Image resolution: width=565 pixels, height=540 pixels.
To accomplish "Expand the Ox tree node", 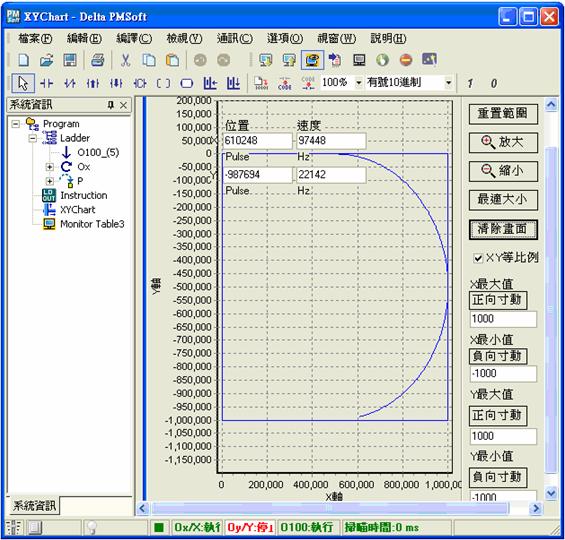I will click(49, 167).
